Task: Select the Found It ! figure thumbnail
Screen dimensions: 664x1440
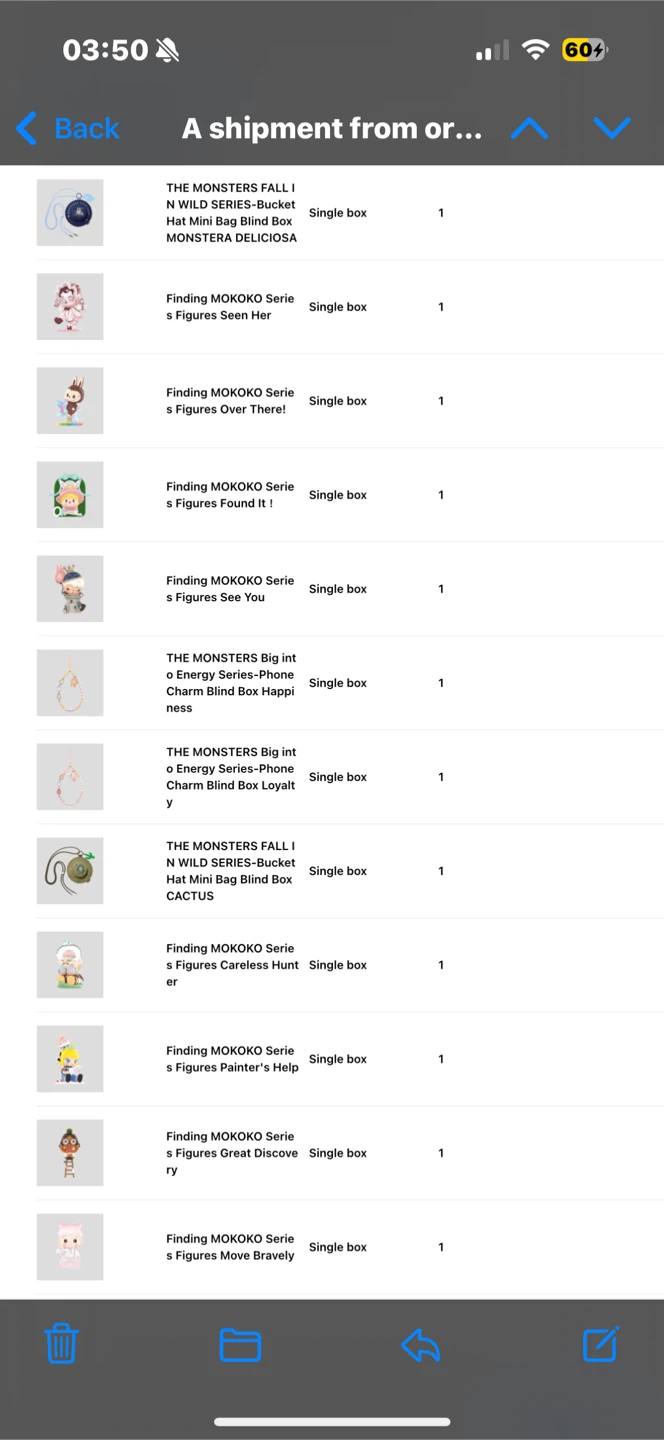Action: coord(70,494)
